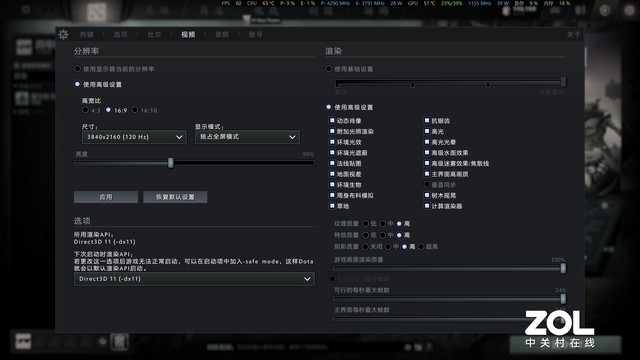This screenshot has height=360, width=640.
Task: Click the 应用 button
Action: coord(106,197)
